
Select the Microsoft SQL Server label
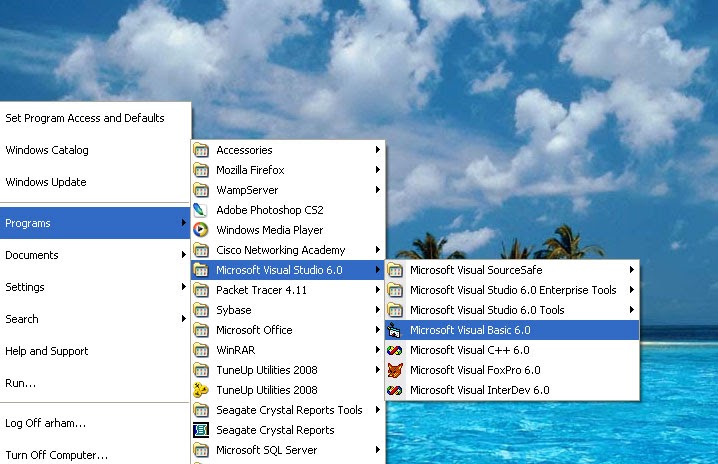tap(267, 450)
